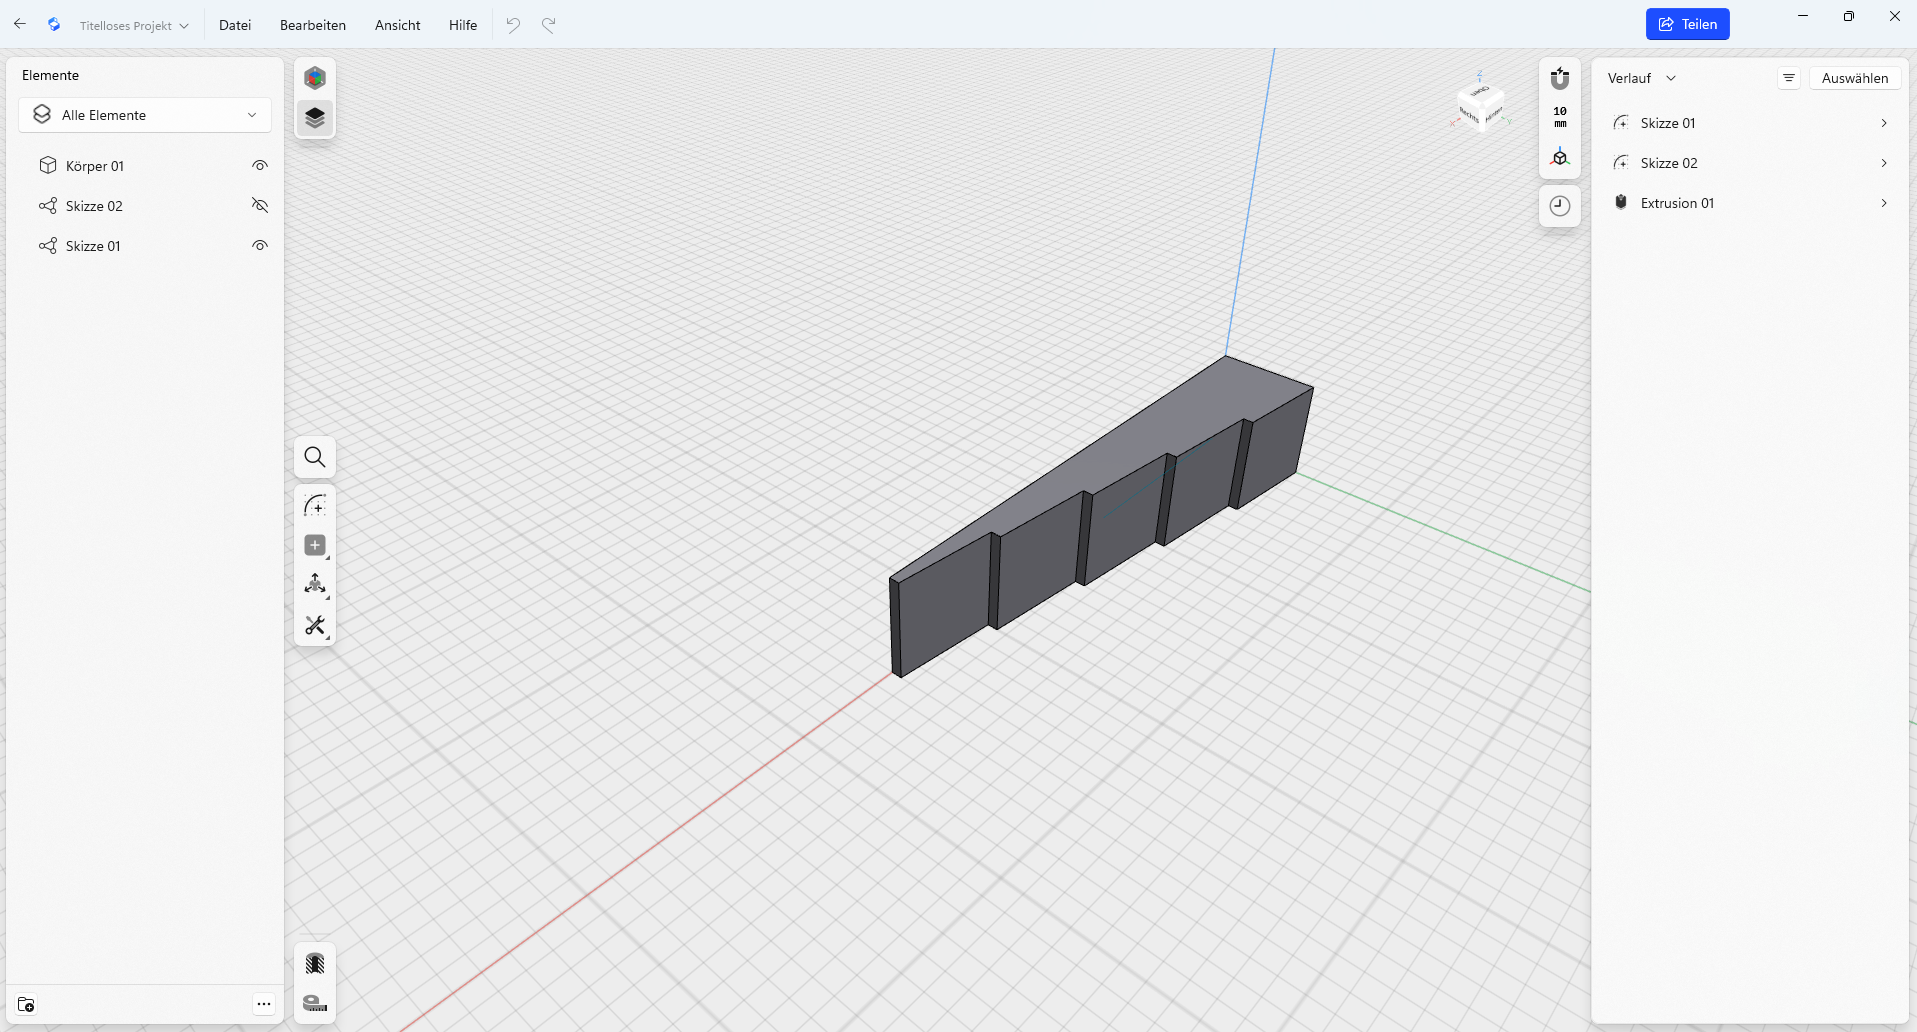Redo the last action

549,25
